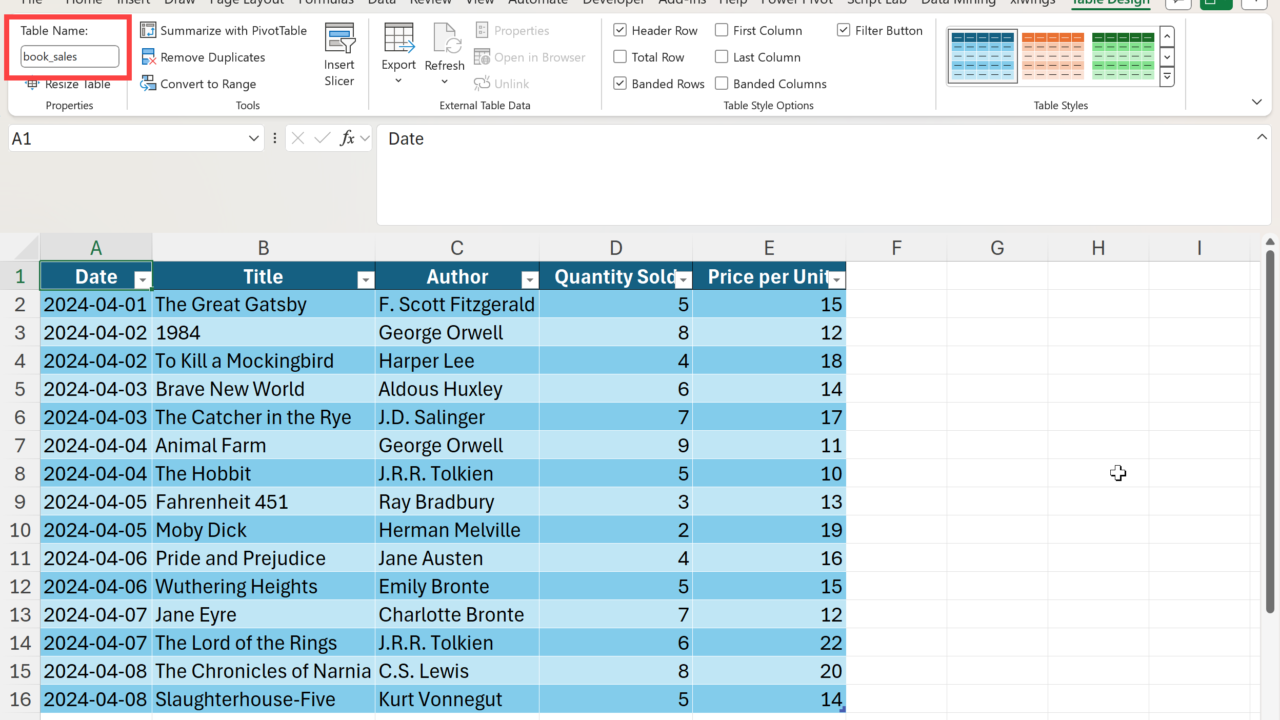The image size is (1280, 720).
Task: Click the Convert to Range icon
Action: point(148,84)
